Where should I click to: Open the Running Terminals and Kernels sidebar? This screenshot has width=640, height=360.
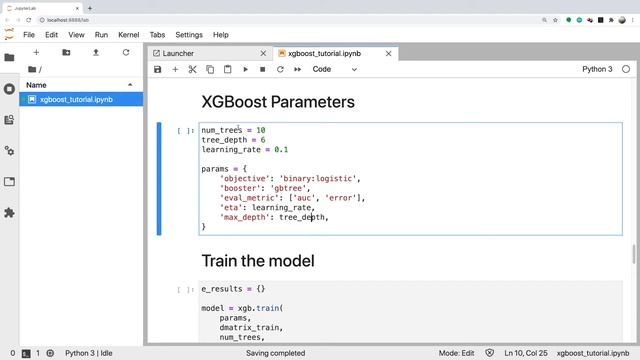click(x=9, y=89)
